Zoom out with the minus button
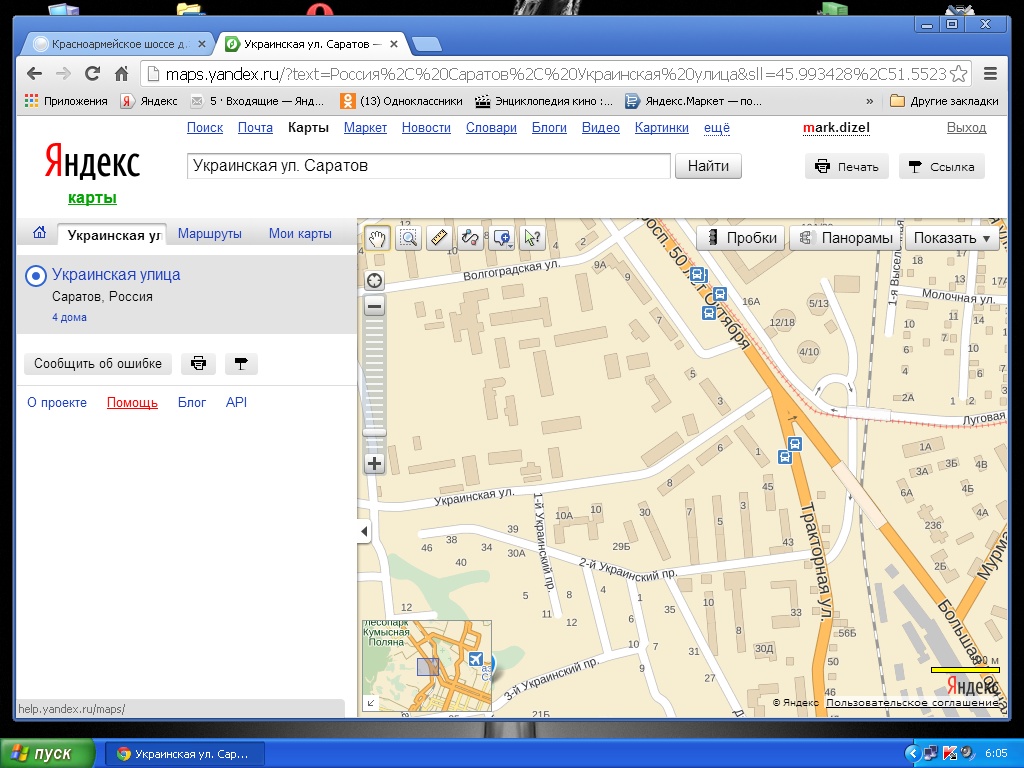 [x=374, y=306]
